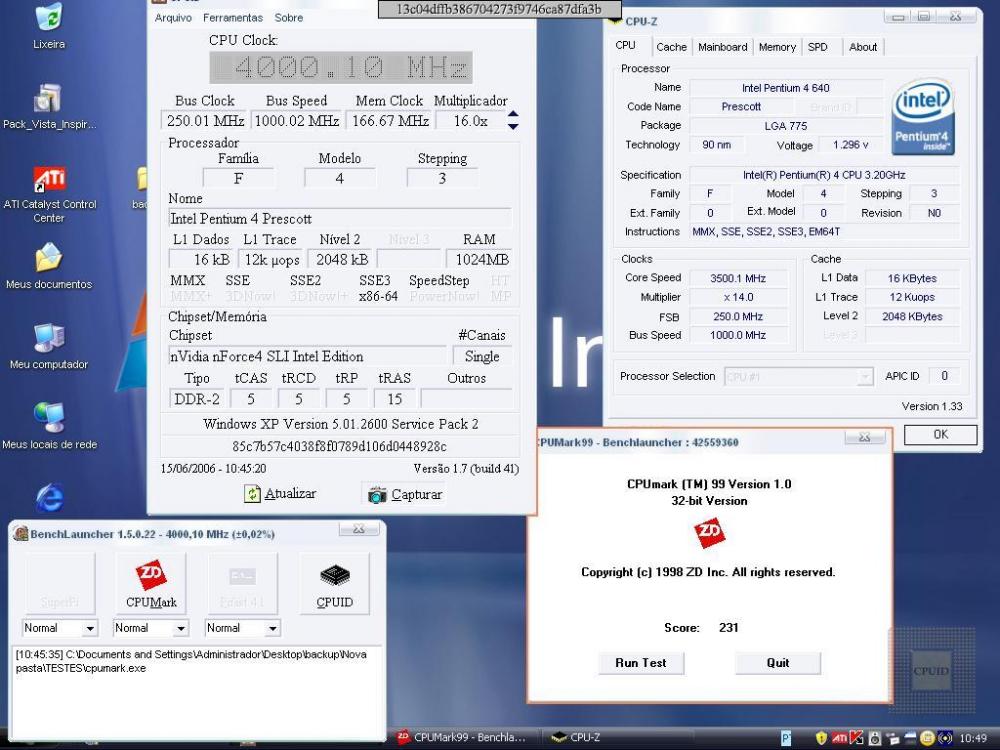
Task: Open the Processor Selection combo box
Action: tap(797, 377)
